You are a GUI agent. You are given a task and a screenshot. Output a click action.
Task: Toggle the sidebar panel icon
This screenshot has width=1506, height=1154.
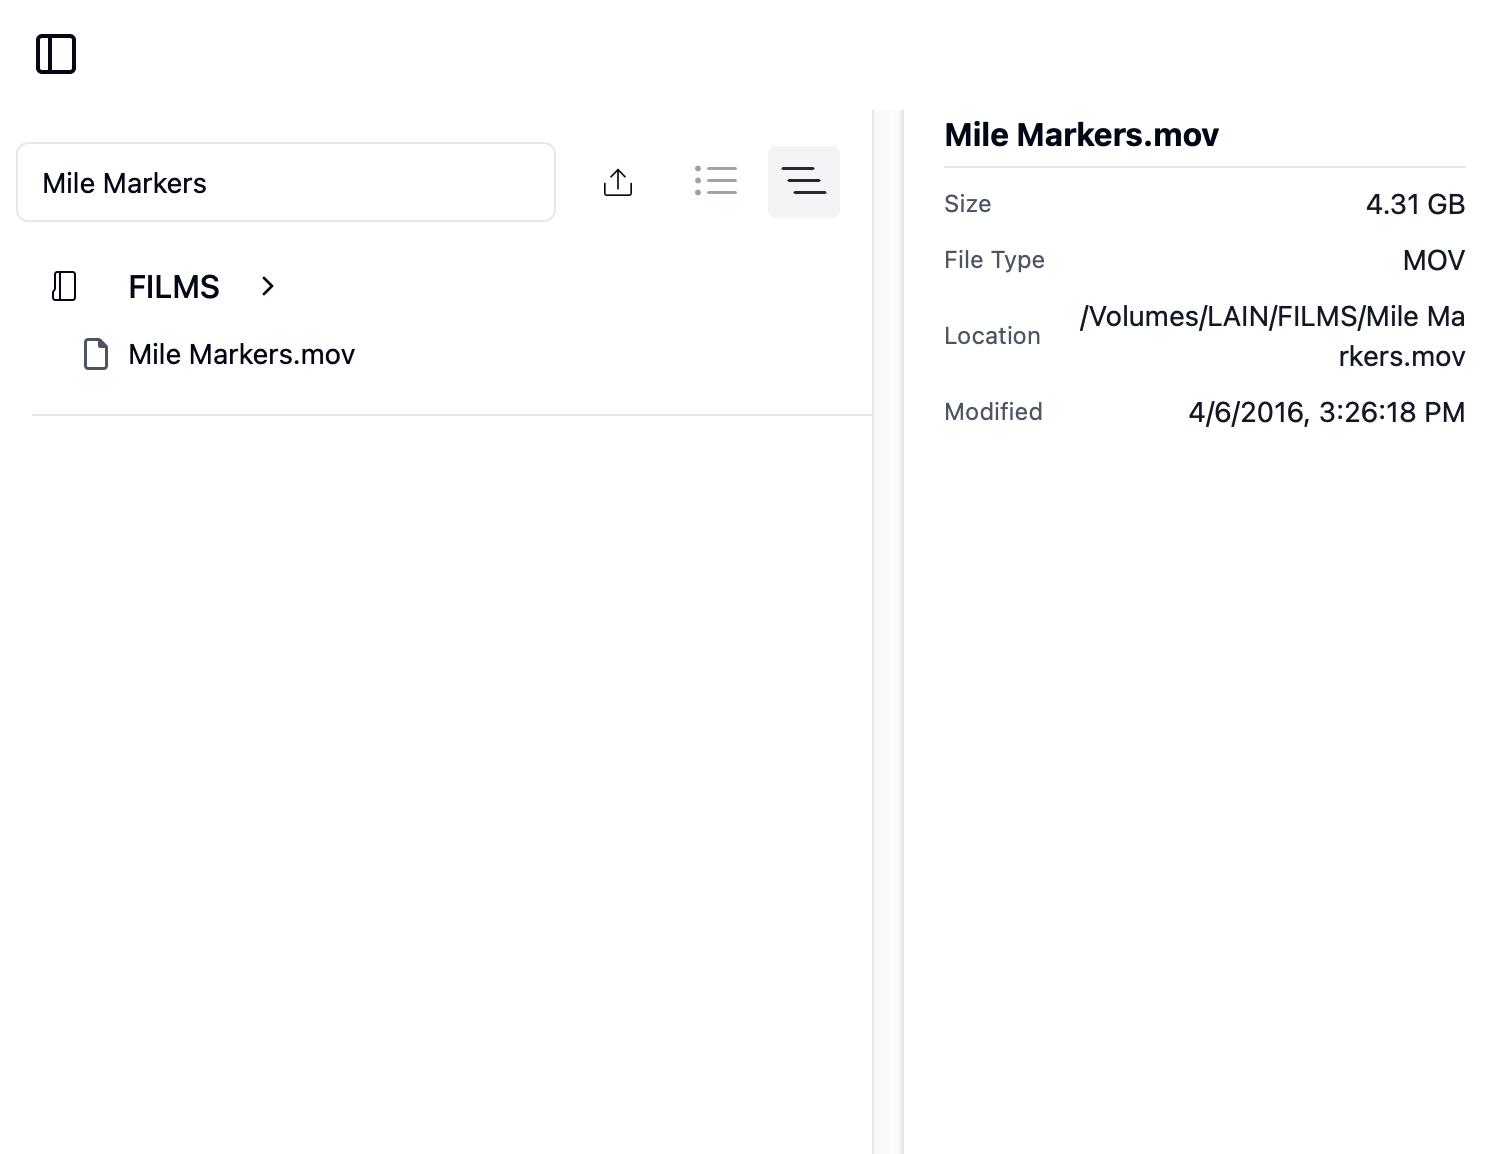tap(56, 54)
